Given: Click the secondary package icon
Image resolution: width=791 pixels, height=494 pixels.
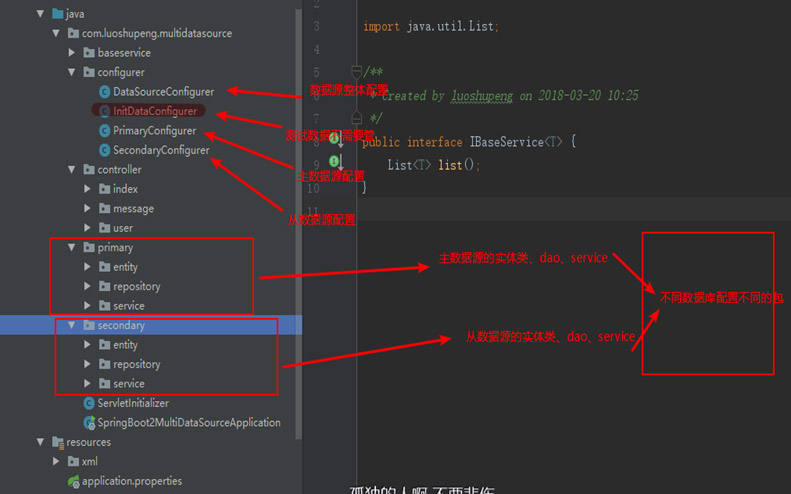Looking at the screenshot, I should coord(89,325).
